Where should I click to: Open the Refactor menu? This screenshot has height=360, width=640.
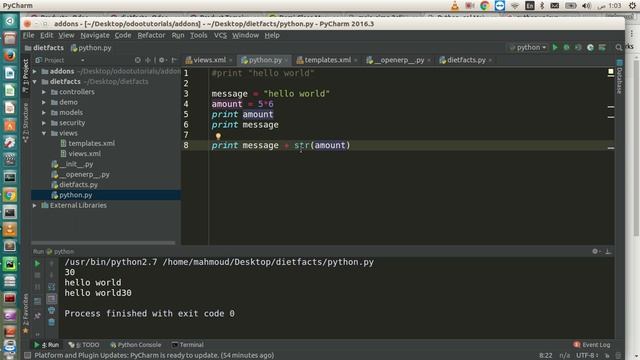click(x=151, y=36)
